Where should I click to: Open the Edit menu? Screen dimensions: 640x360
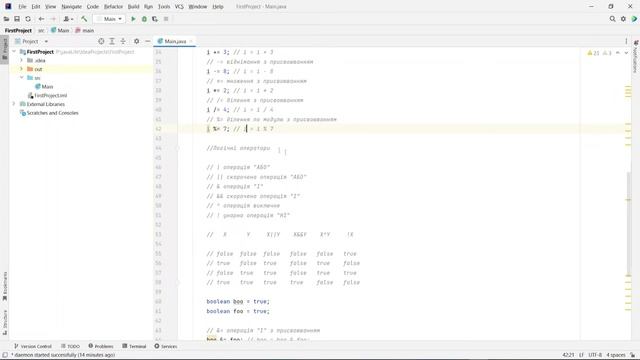(x=36, y=7)
